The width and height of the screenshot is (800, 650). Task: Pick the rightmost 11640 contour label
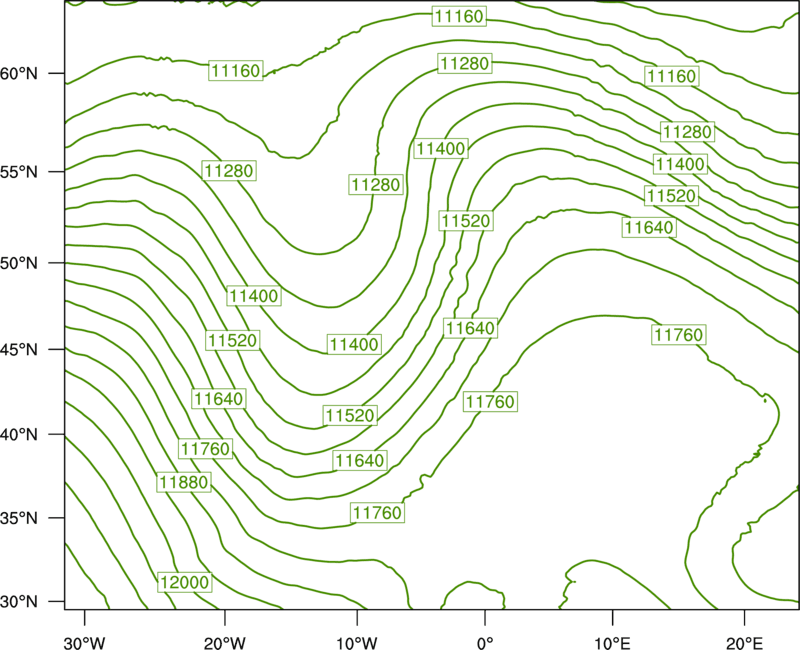point(649,228)
